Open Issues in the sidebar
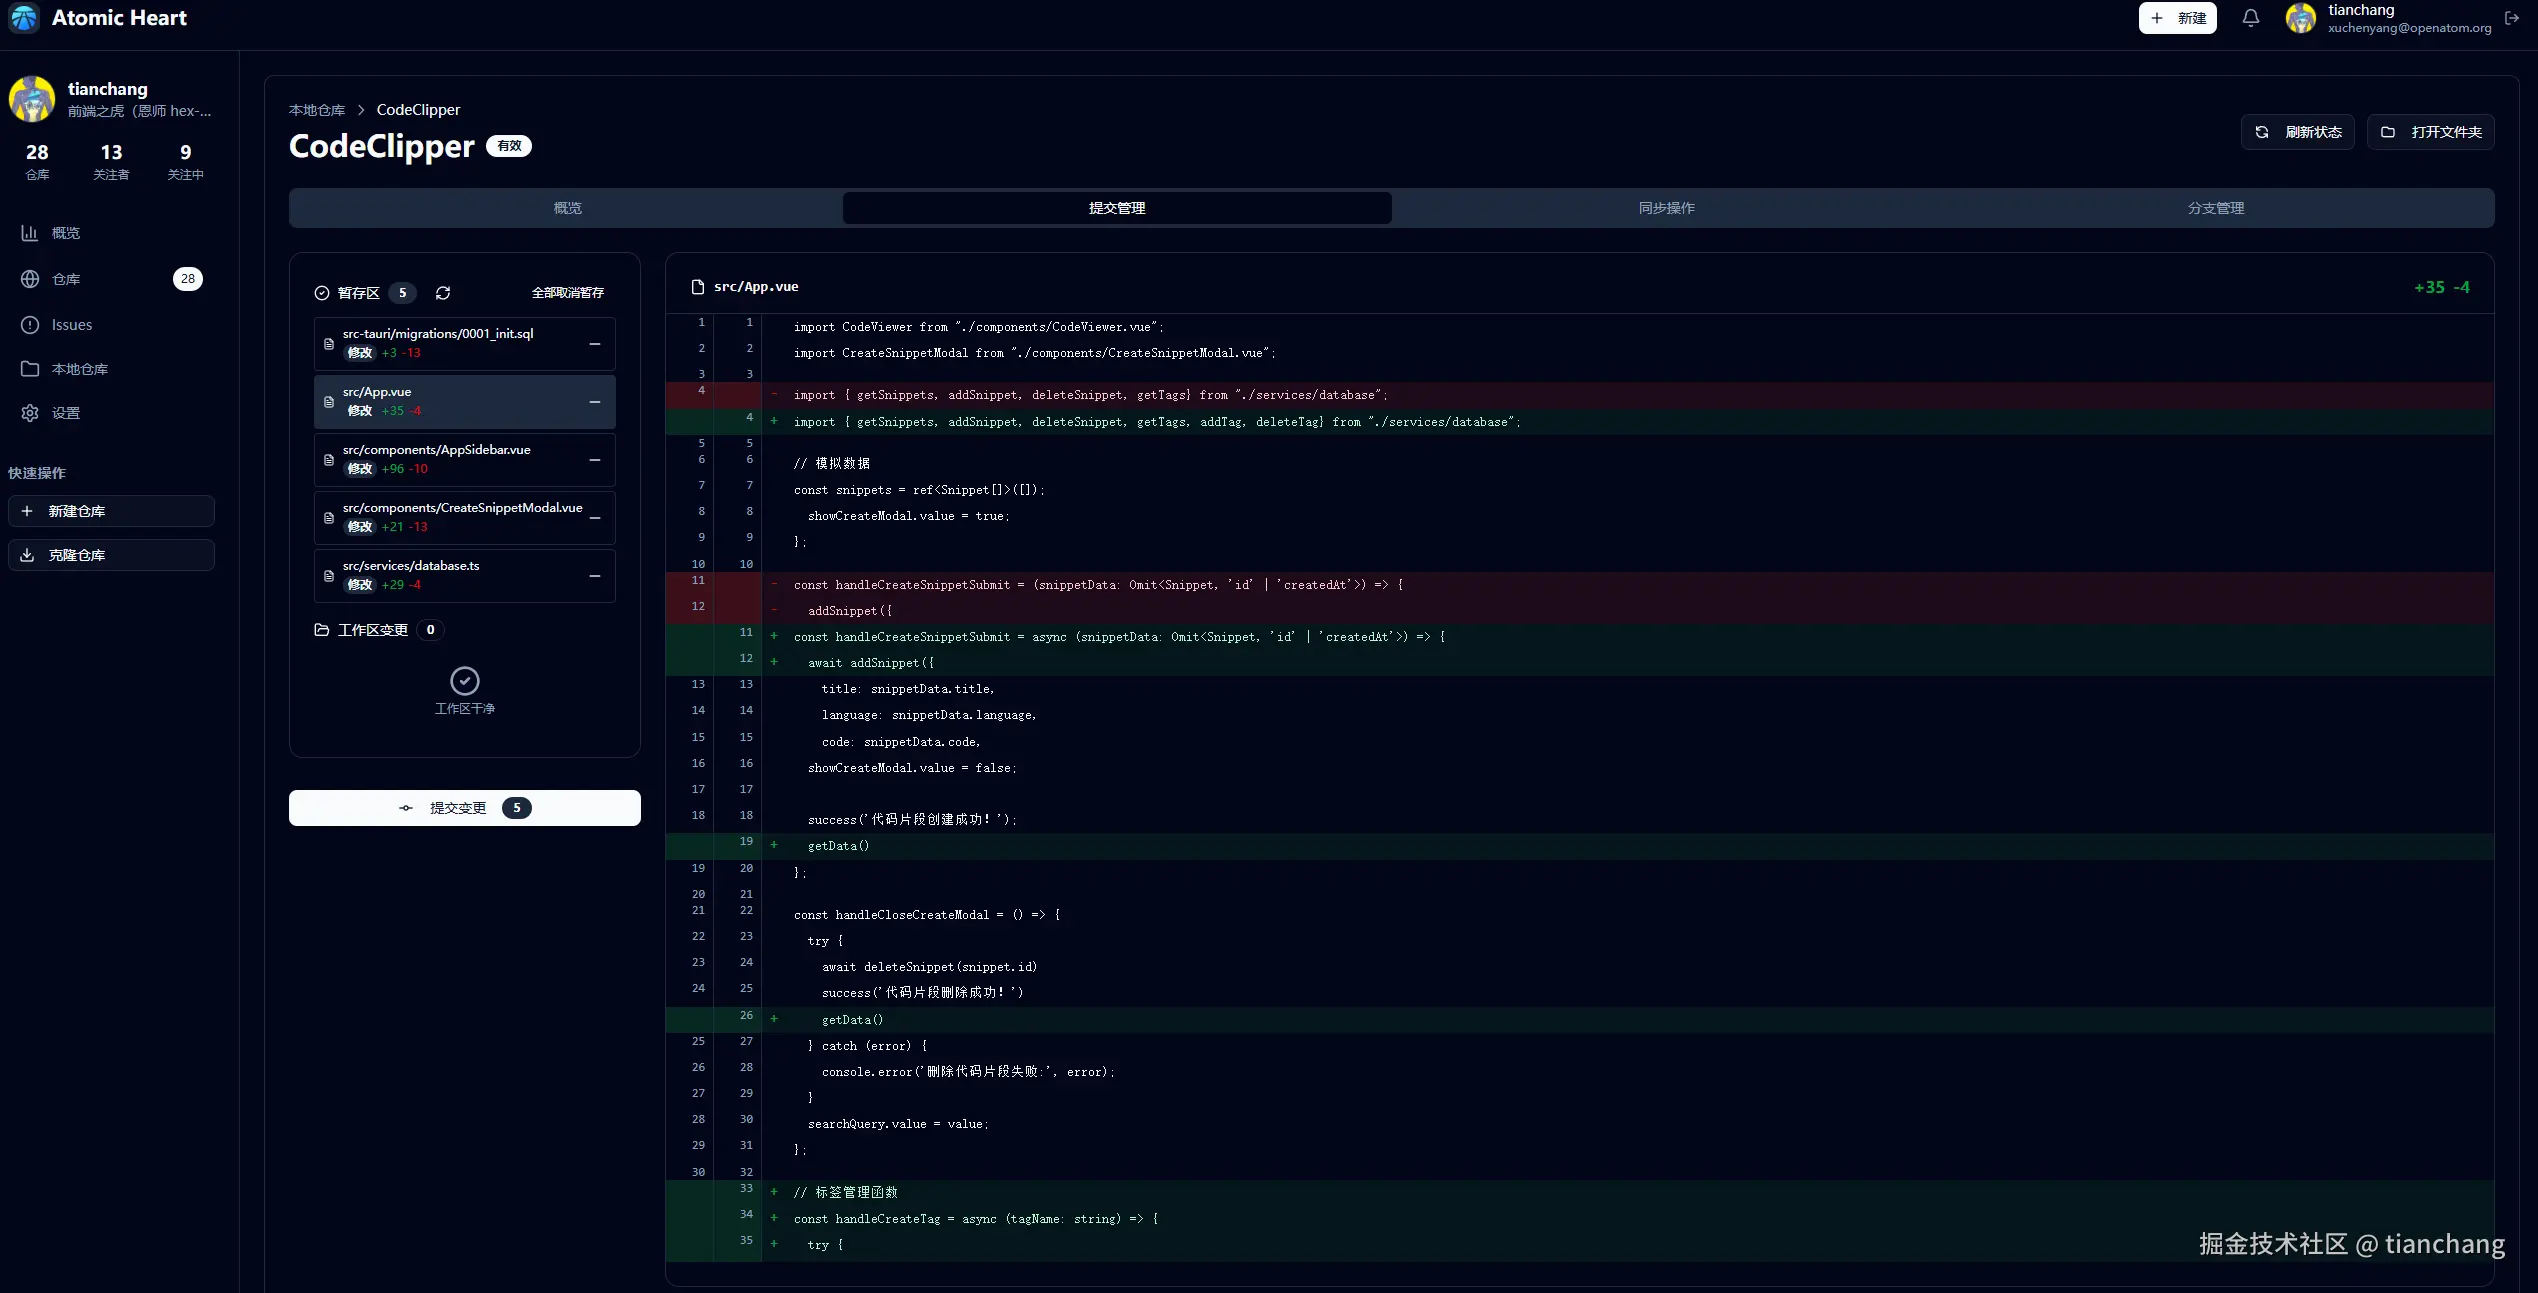2538x1293 pixels. [x=71, y=325]
